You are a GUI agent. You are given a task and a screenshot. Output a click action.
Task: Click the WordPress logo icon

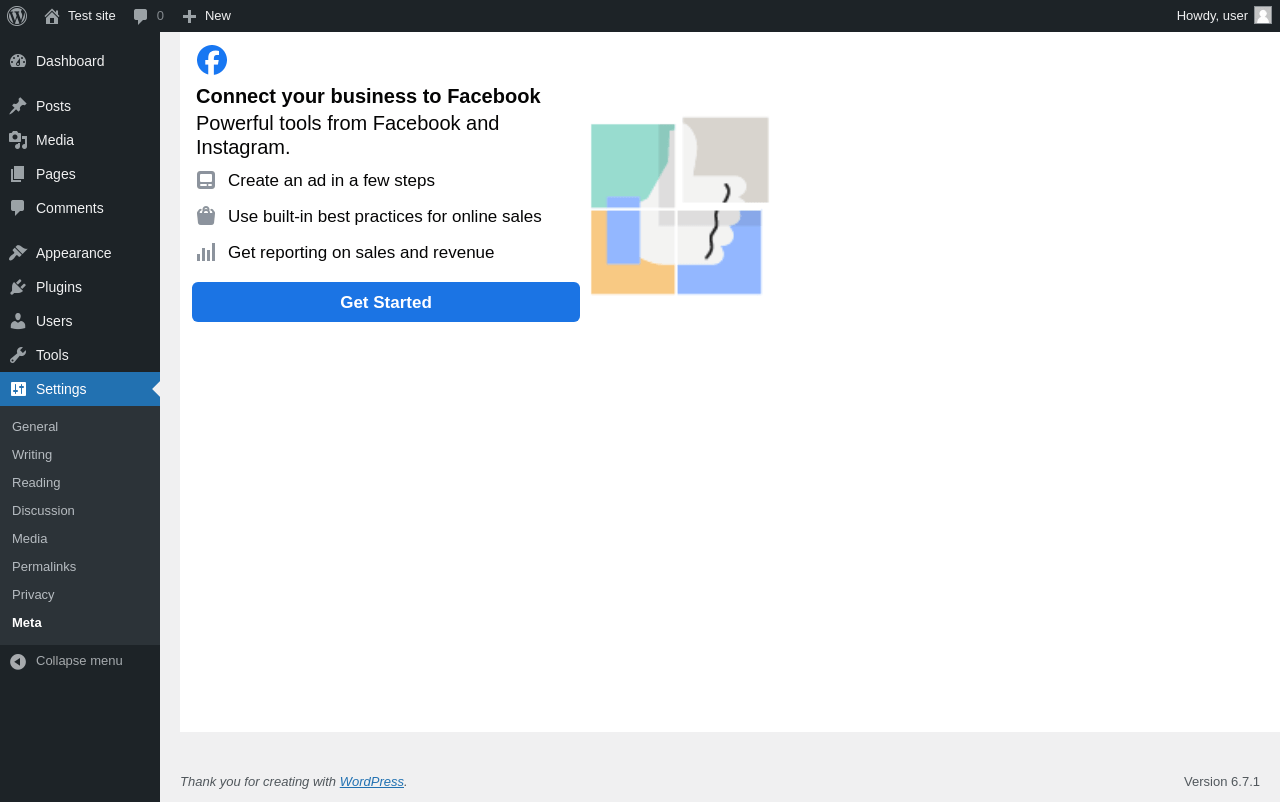pos(17,16)
